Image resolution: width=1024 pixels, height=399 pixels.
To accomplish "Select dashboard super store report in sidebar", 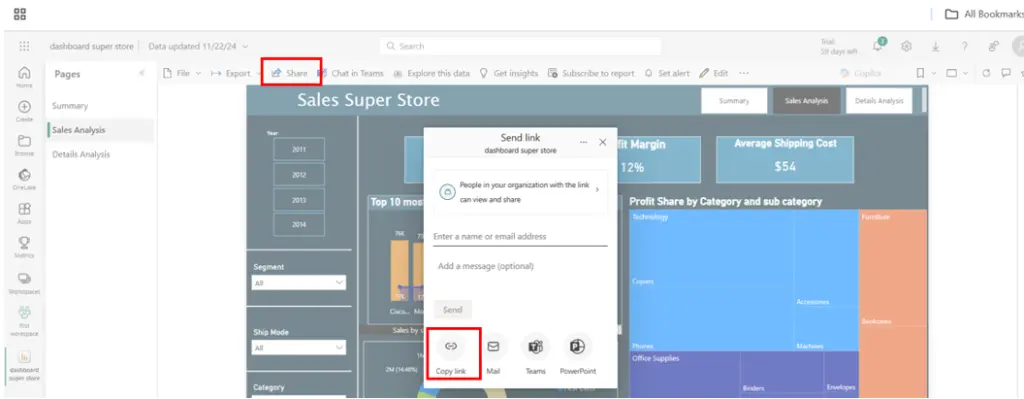I will pyautogui.click(x=24, y=366).
